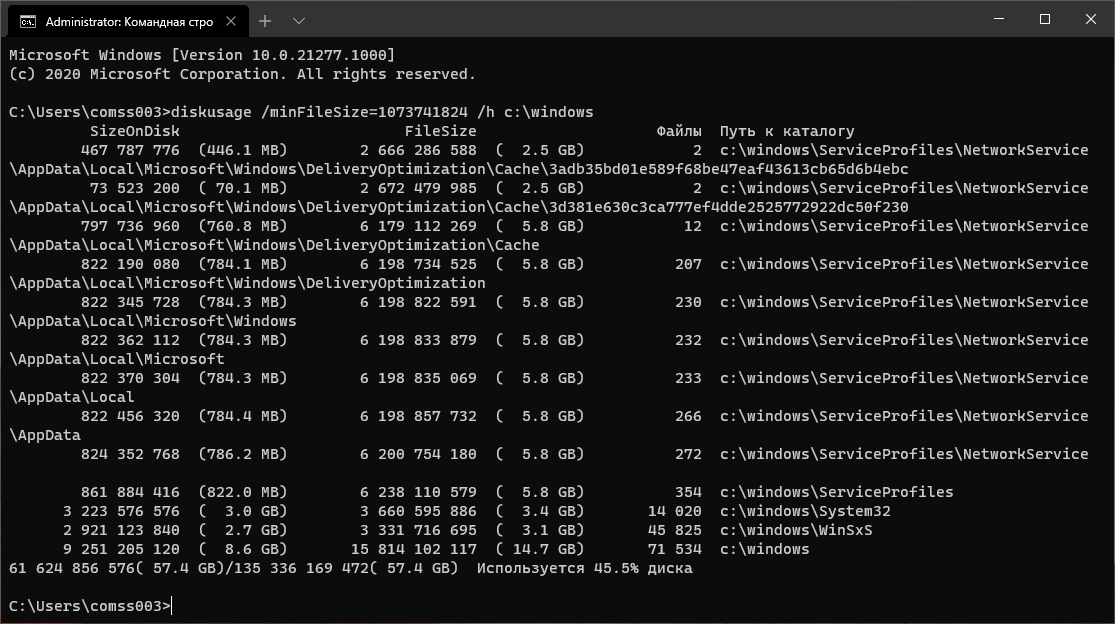Expand the new tab profile dropdown chevron
Viewport: 1115px width, 624px height.
298,21
